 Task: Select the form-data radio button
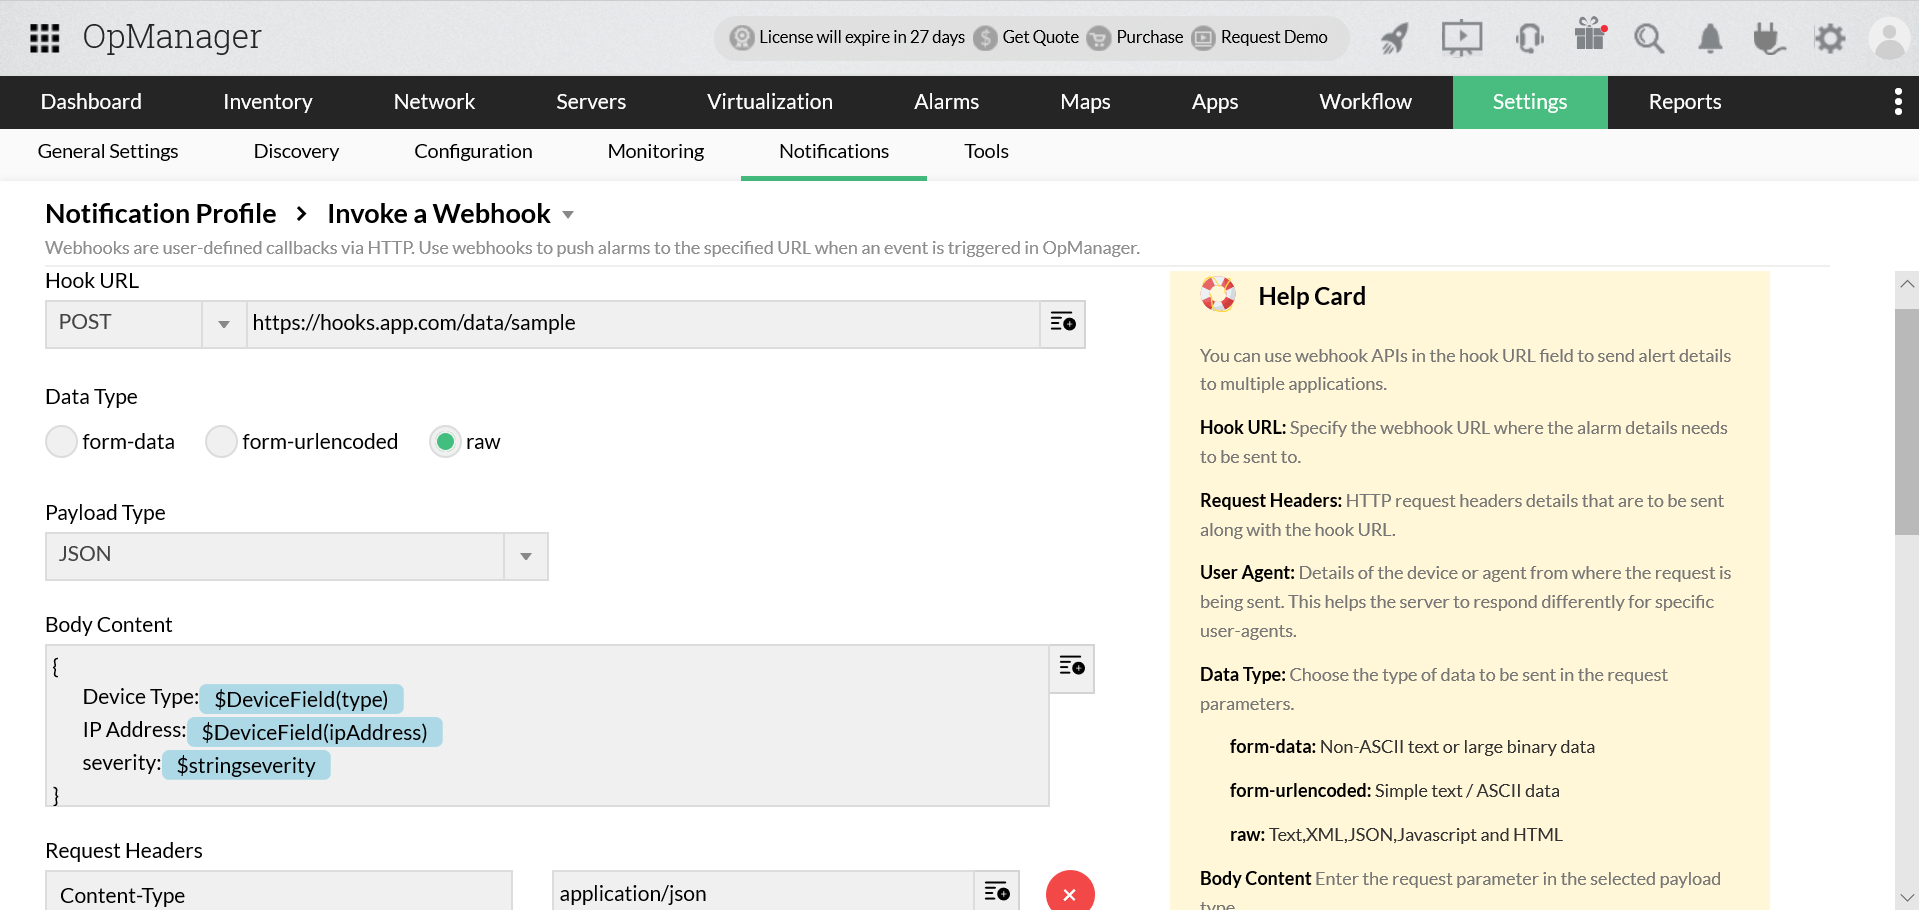[x=61, y=442]
